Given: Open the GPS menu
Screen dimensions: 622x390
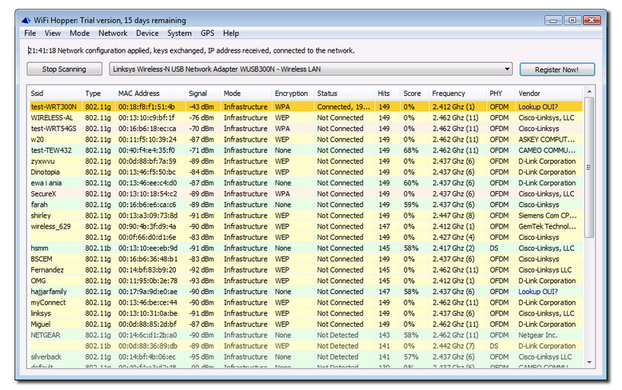Looking at the screenshot, I should point(207,33).
